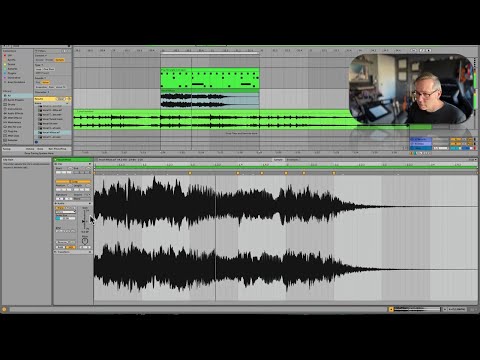Open the Drums library category
Screen dimensions: 480x360
17,104
